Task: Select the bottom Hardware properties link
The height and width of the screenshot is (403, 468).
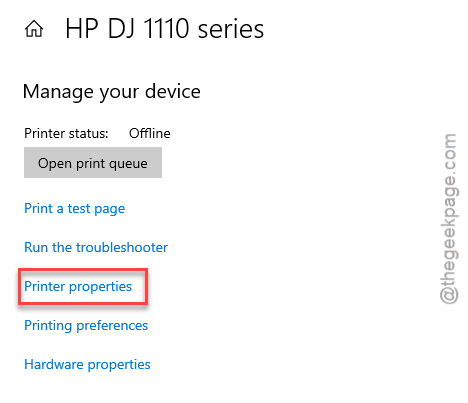Action: click(87, 365)
